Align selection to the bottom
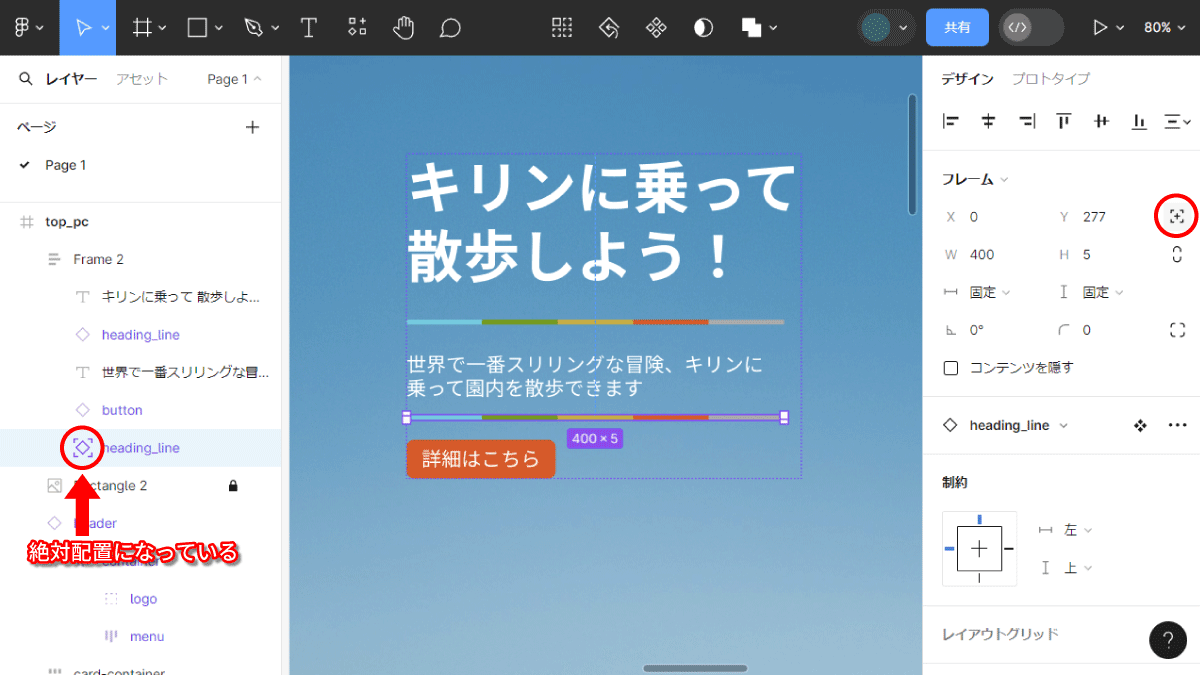Image resolution: width=1200 pixels, height=675 pixels. 1139,121
